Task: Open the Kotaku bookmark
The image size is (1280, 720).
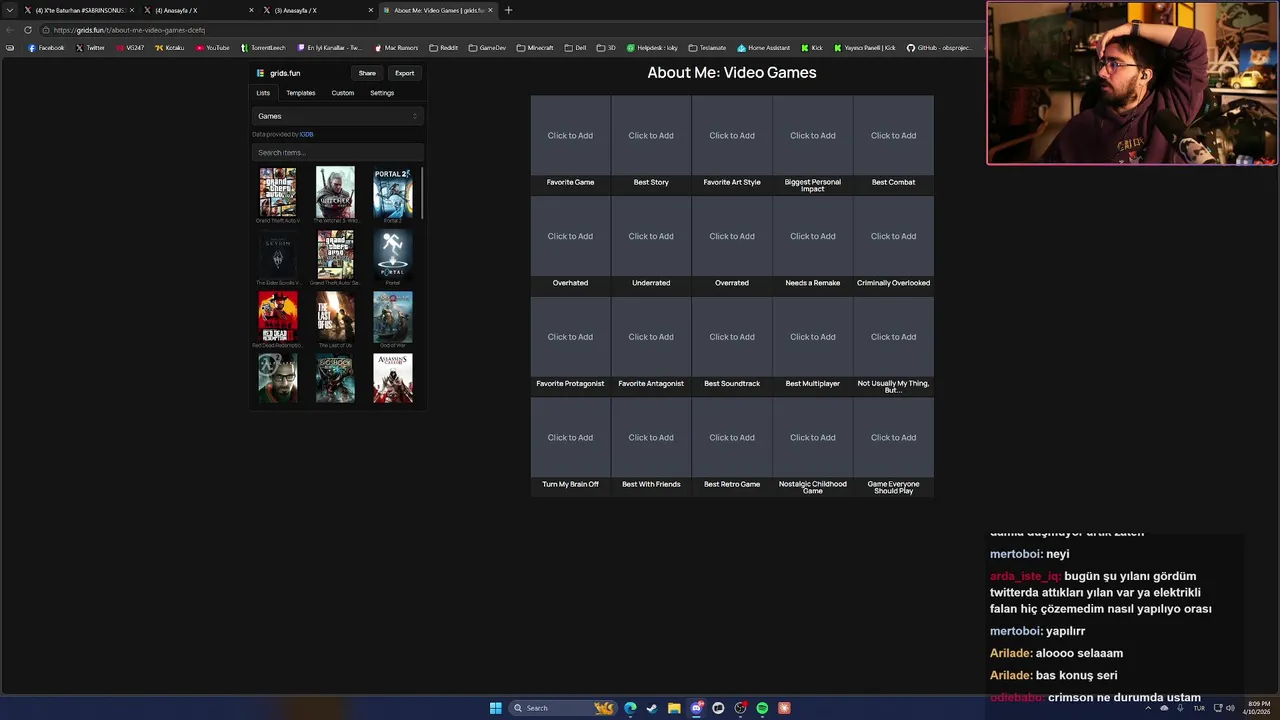Action: pos(169,48)
